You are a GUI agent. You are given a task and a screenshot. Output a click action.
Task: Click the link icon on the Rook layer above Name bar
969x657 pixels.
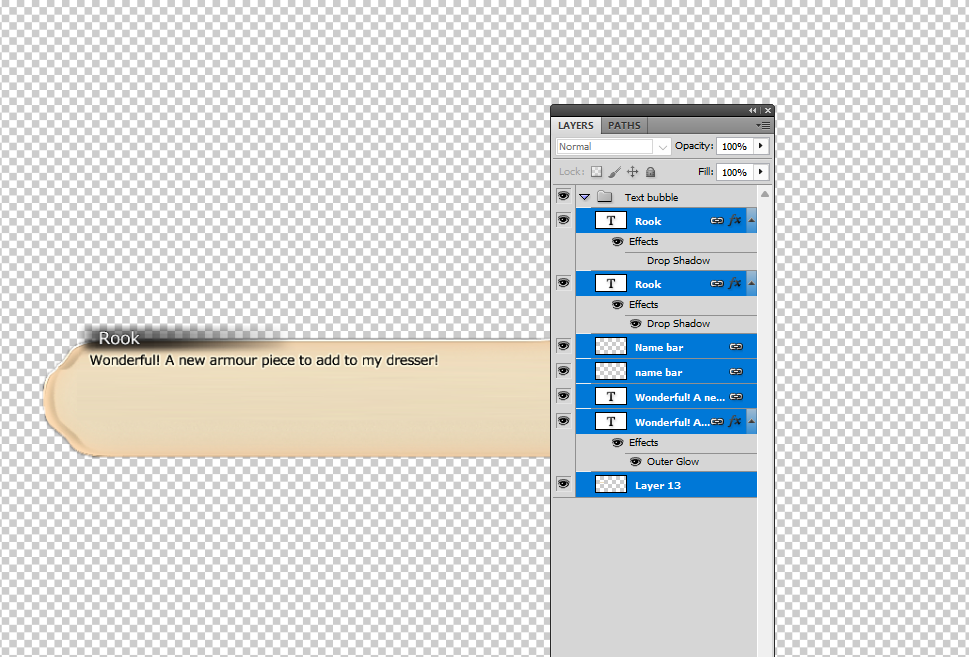click(x=717, y=284)
